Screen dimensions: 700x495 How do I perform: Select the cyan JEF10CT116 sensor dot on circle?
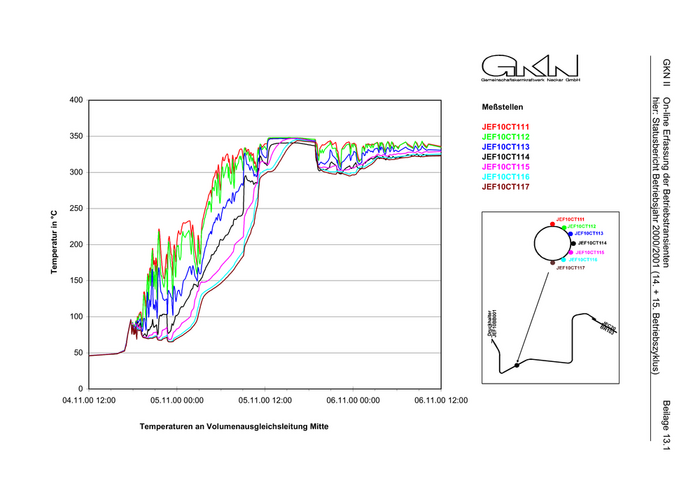coord(565,259)
